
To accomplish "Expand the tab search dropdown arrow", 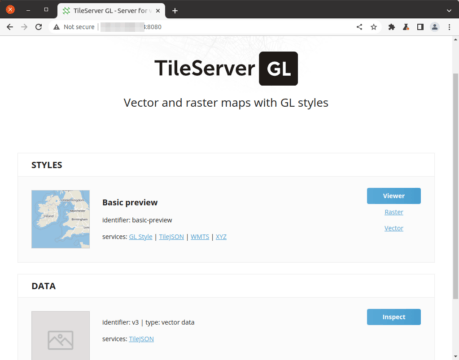I will pyautogui.click(x=449, y=11).
